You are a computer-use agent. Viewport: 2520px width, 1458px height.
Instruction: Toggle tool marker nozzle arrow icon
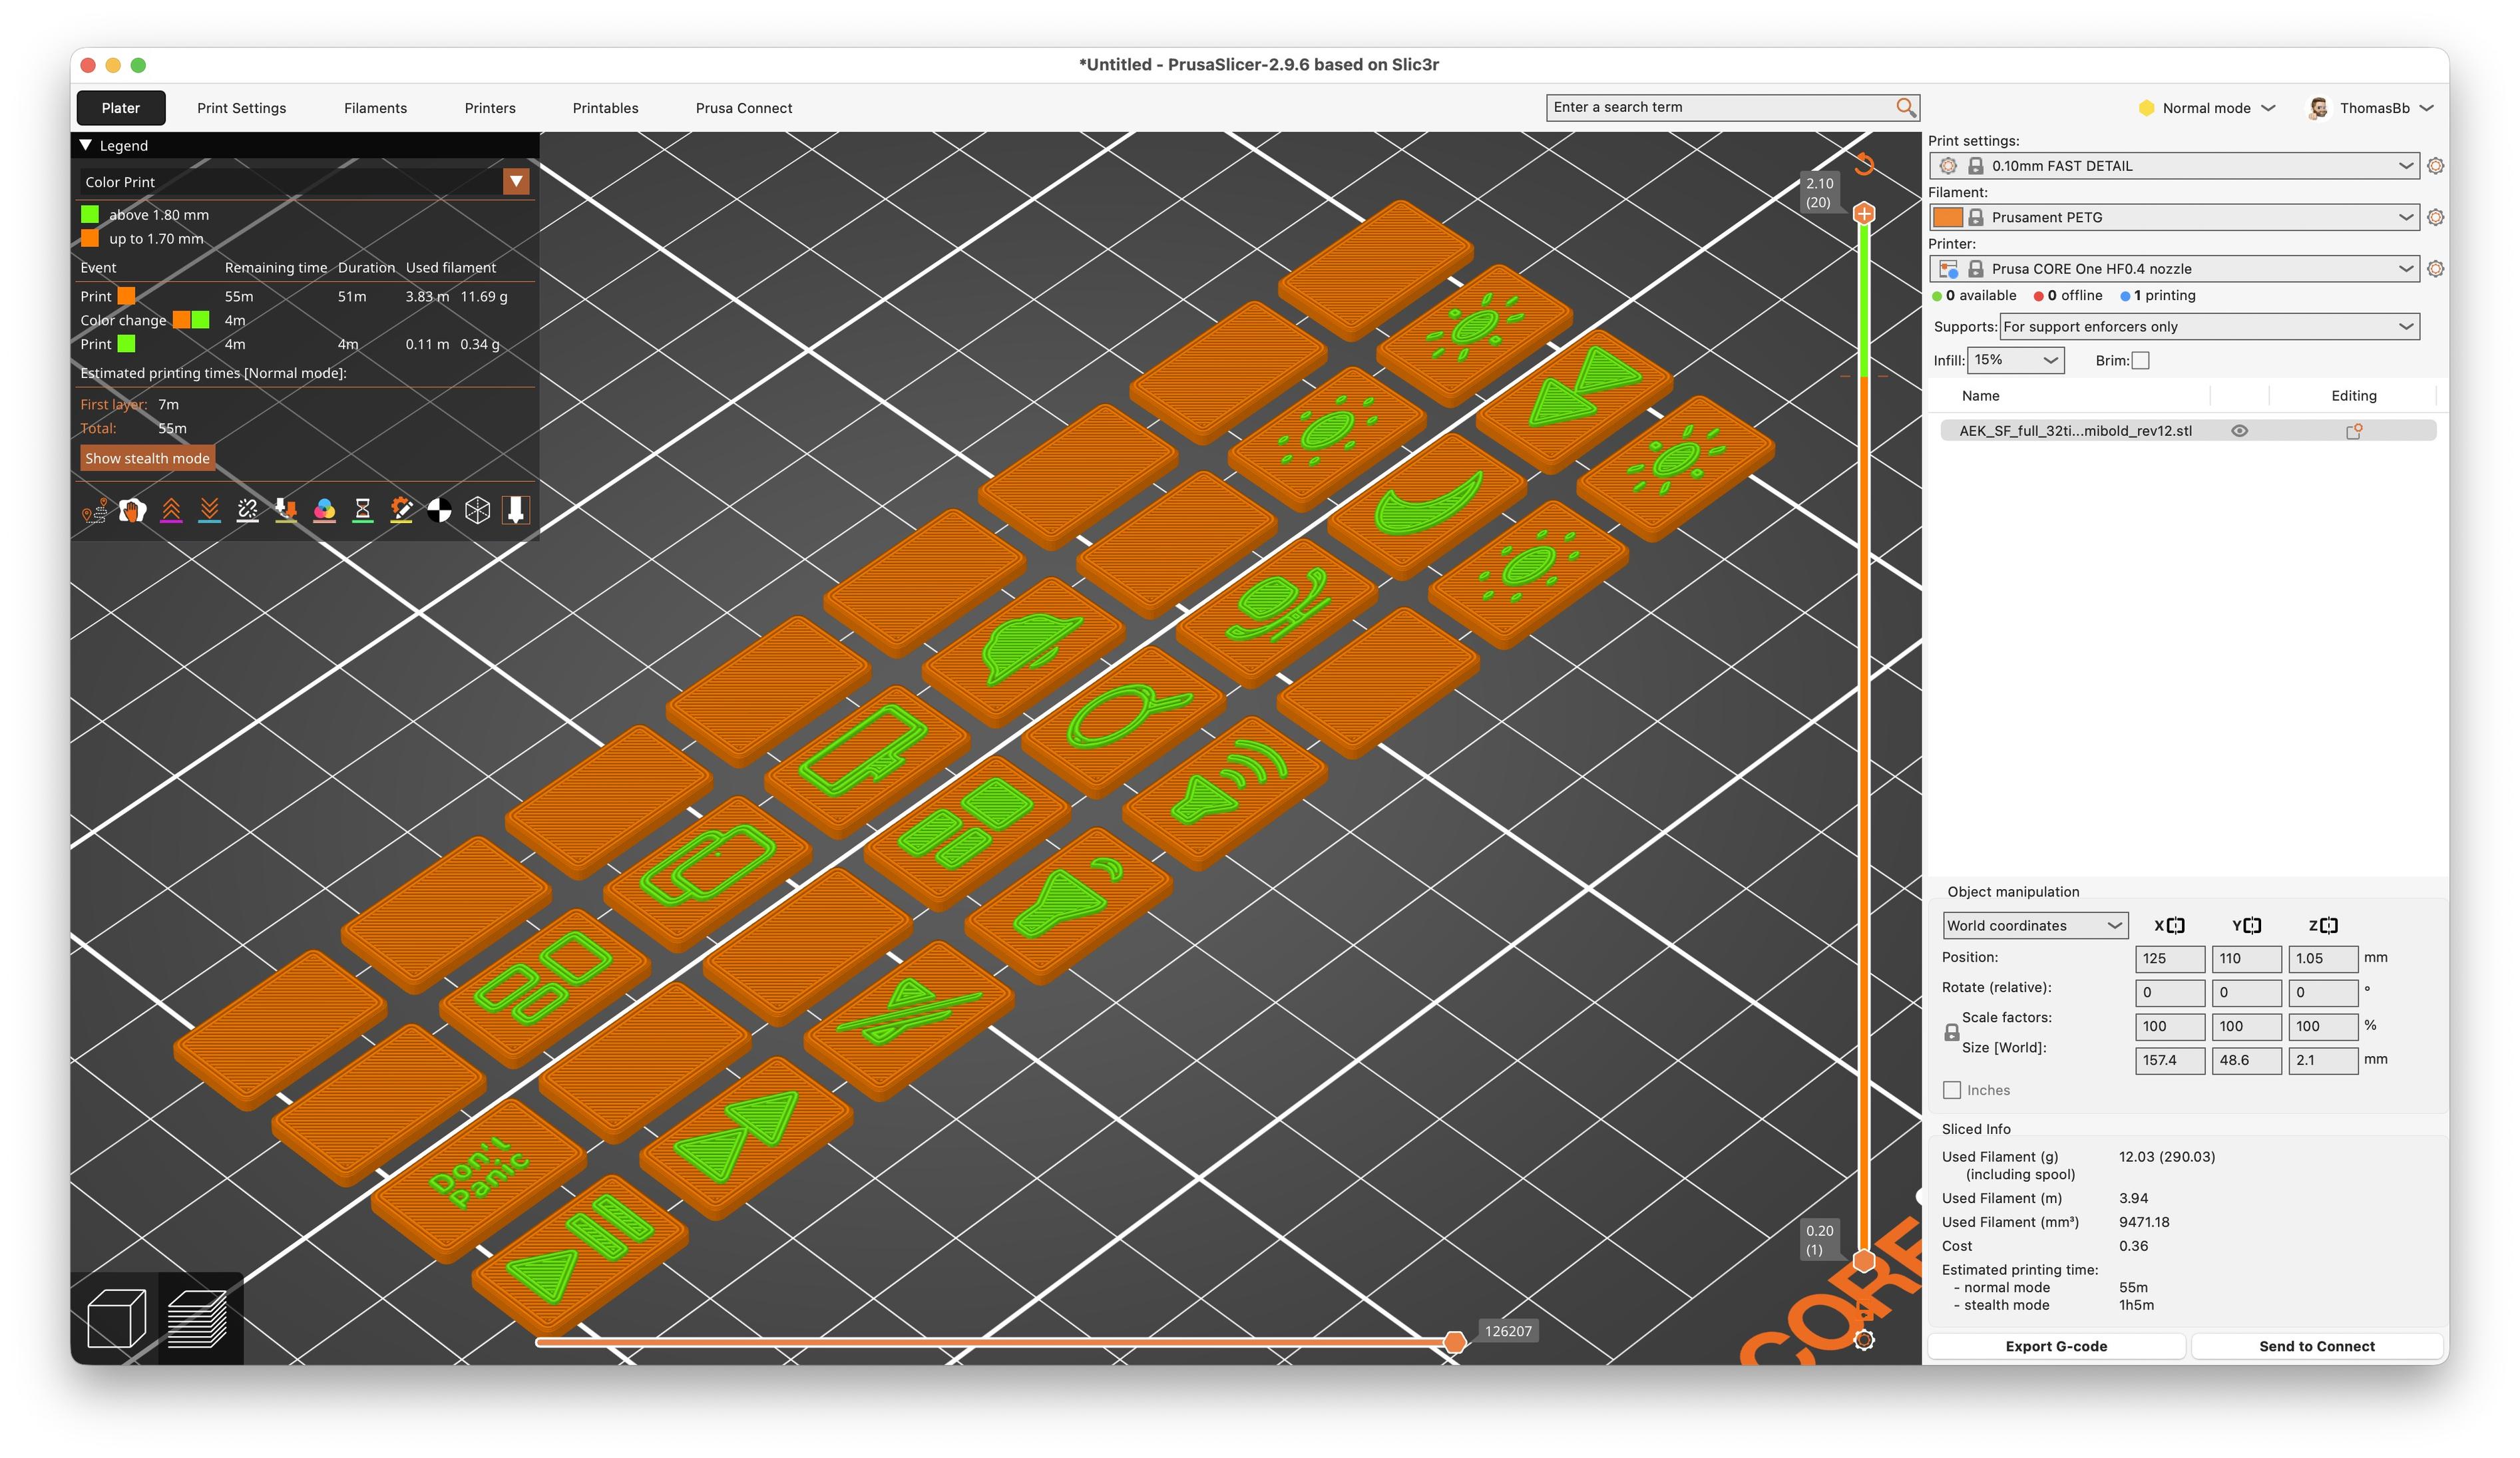tap(516, 511)
